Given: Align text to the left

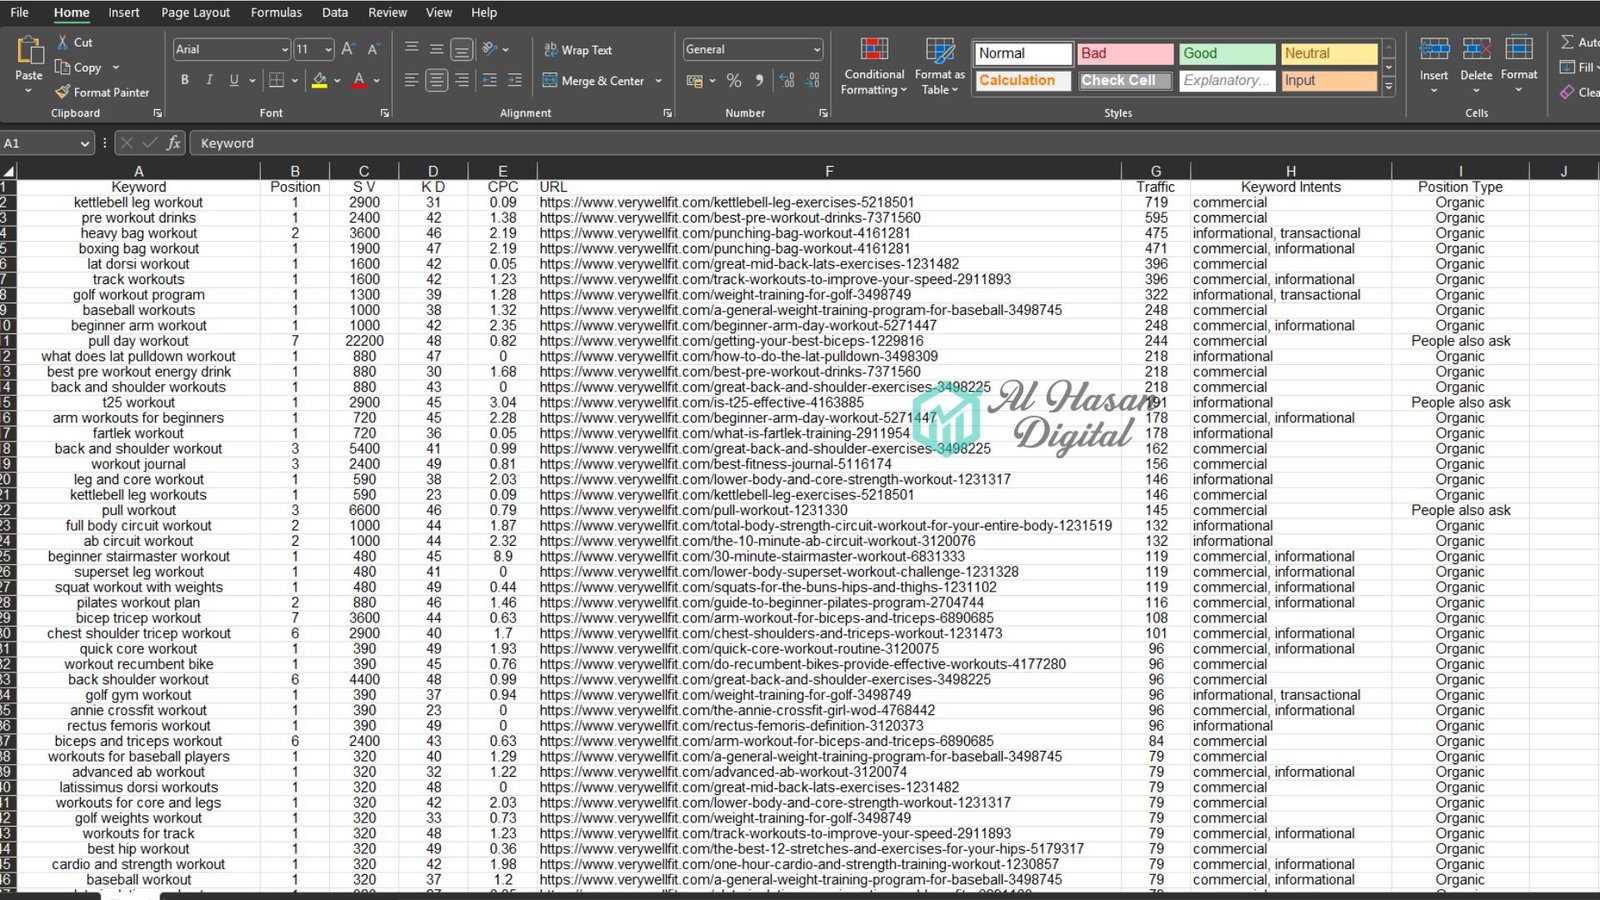Looking at the screenshot, I should tap(411, 80).
